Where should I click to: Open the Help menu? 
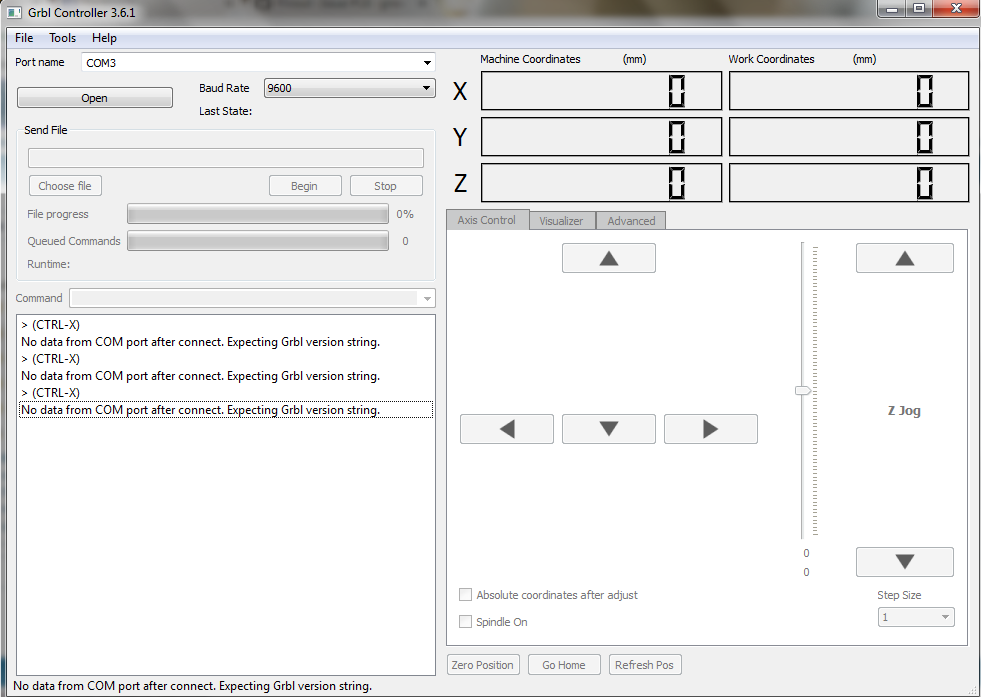pyautogui.click(x=104, y=38)
